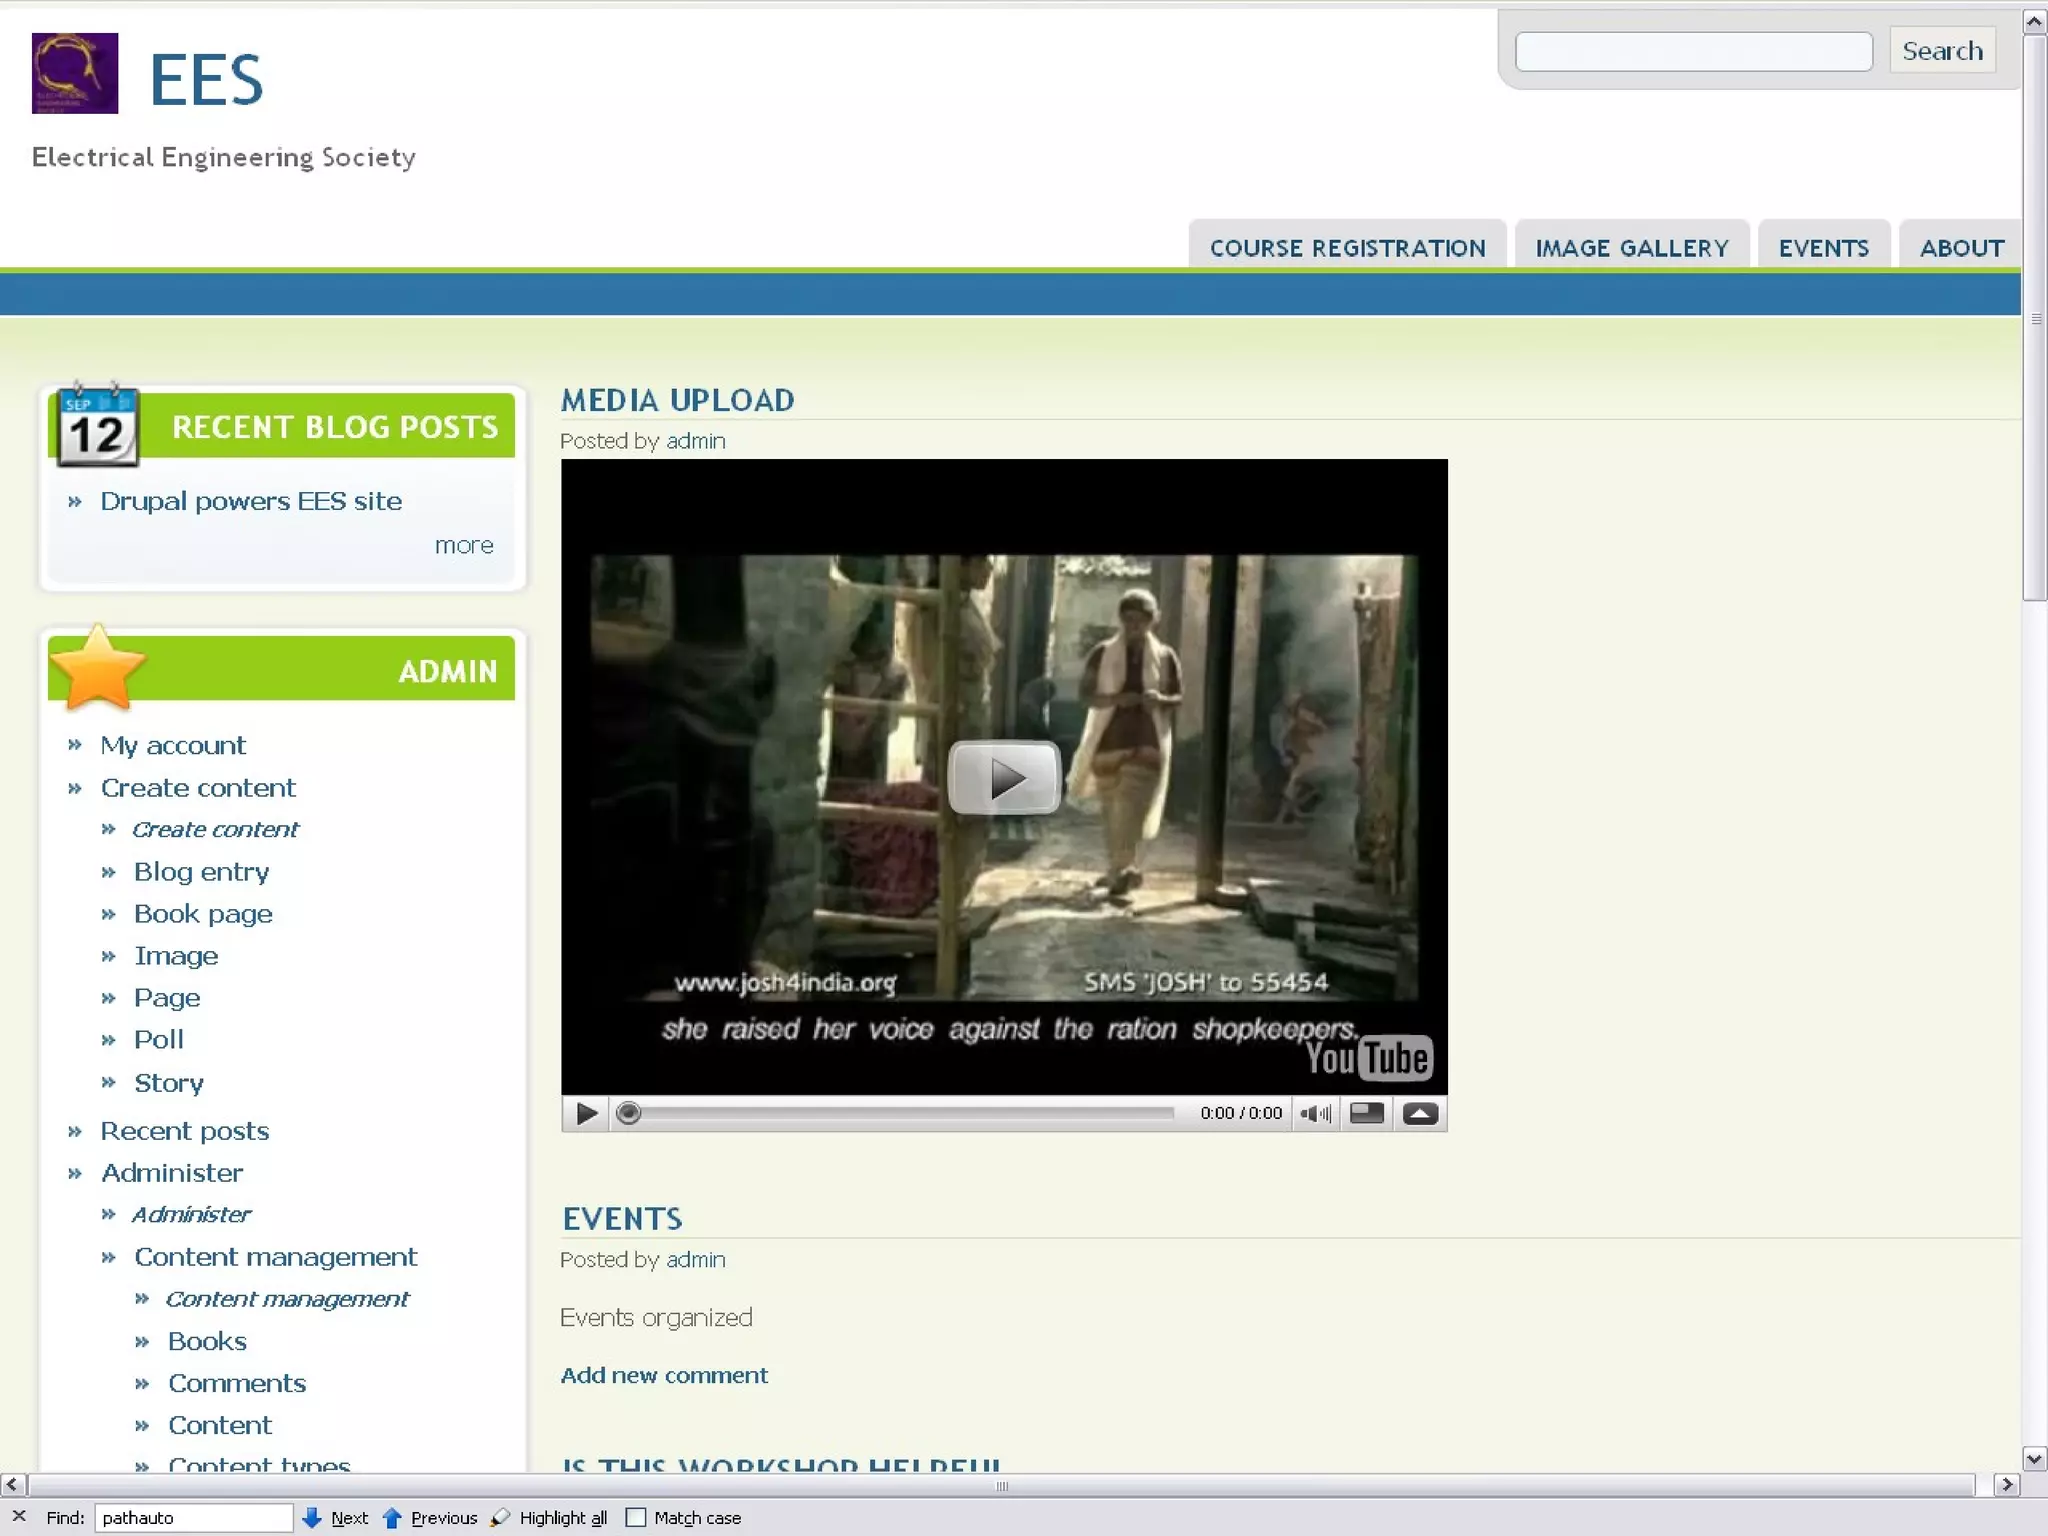Open the Course Registration tab
Image resolution: width=2048 pixels, height=1536 pixels.
tap(1347, 248)
